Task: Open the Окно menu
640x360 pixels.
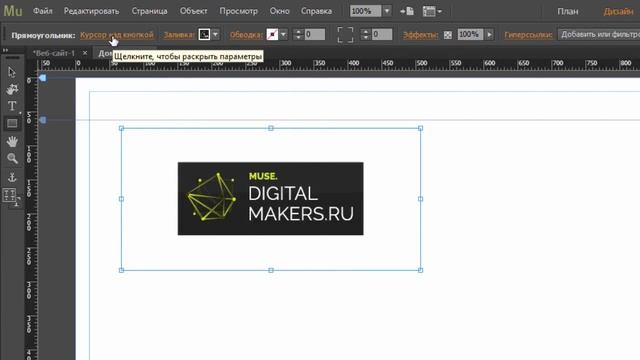Action: click(x=280, y=11)
